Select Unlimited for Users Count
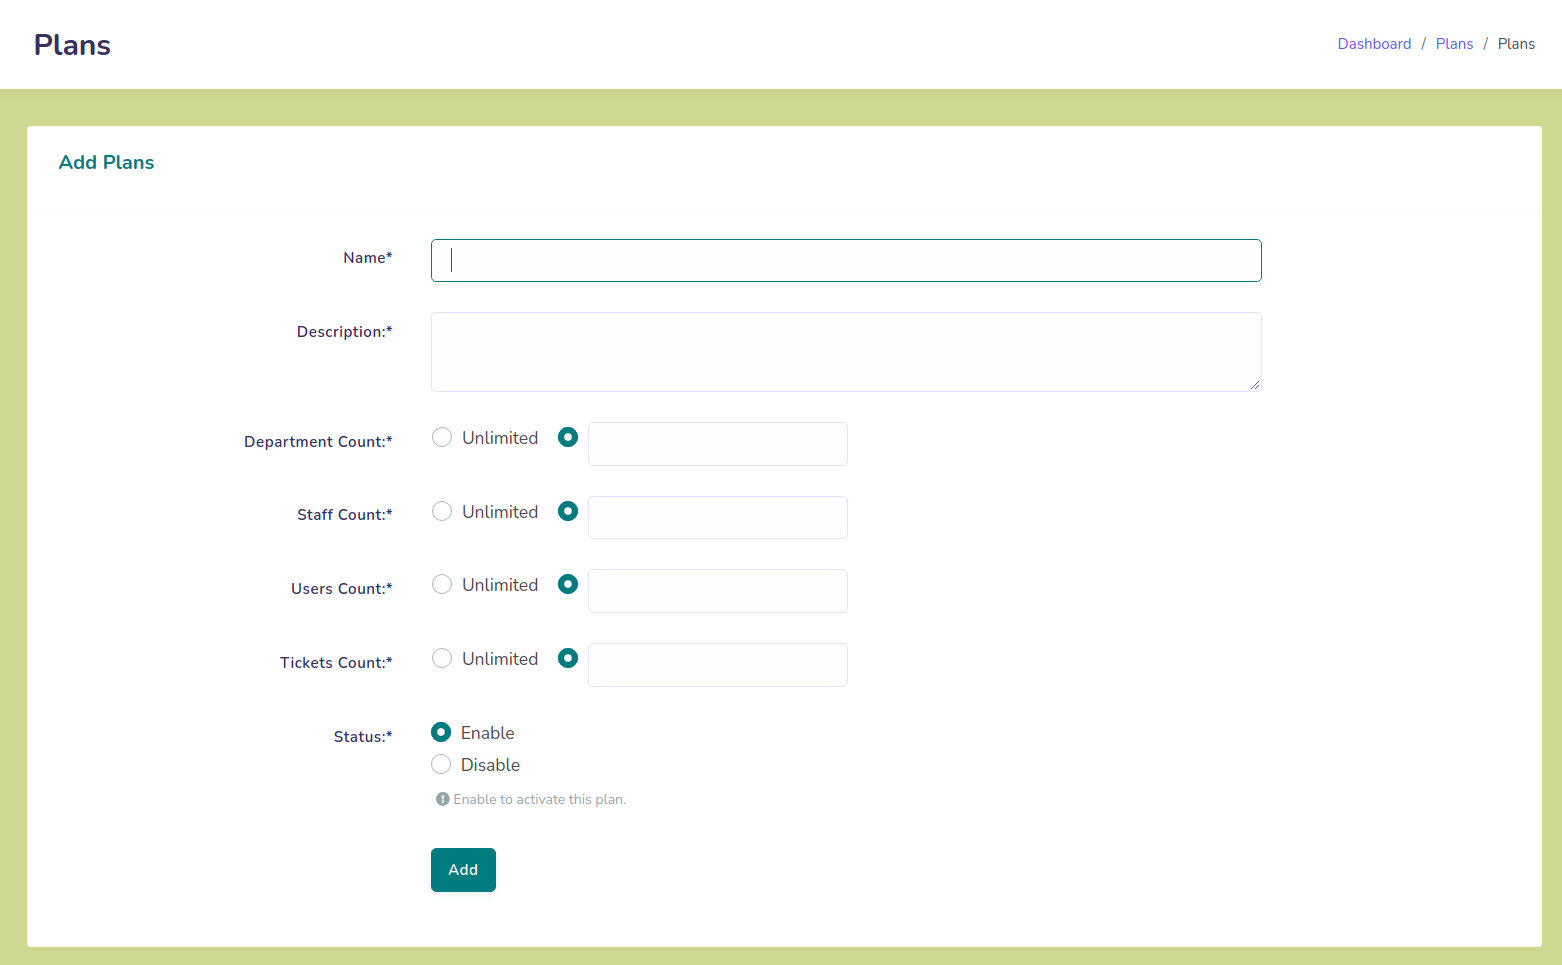Image resolution: width=1562 pixels, height=965 pixels. tap(442, 585)
